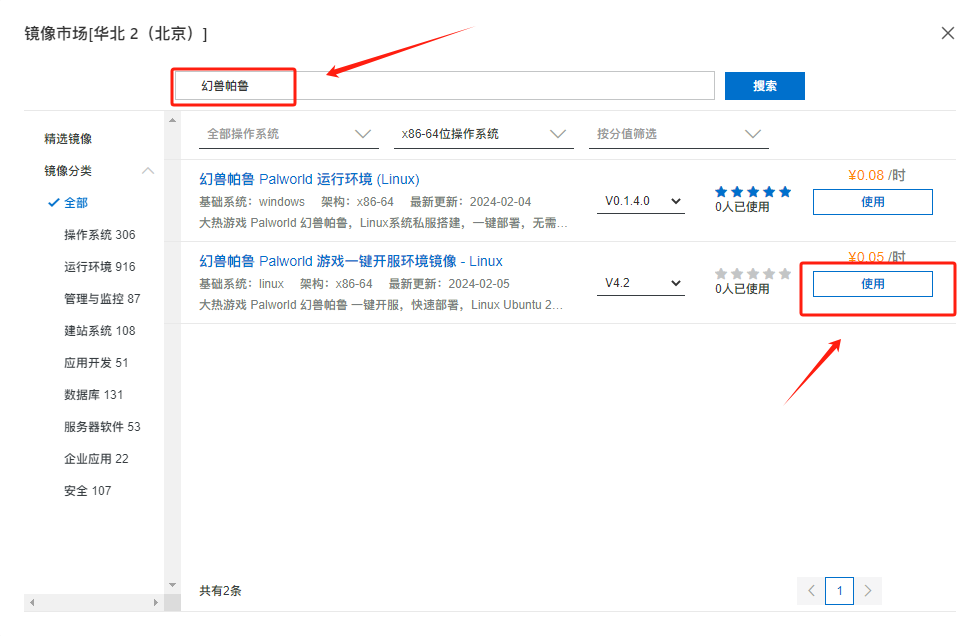Open the 全部操作系统 dropdown
This screenshot has height=636, width=975.
(289, 134)
